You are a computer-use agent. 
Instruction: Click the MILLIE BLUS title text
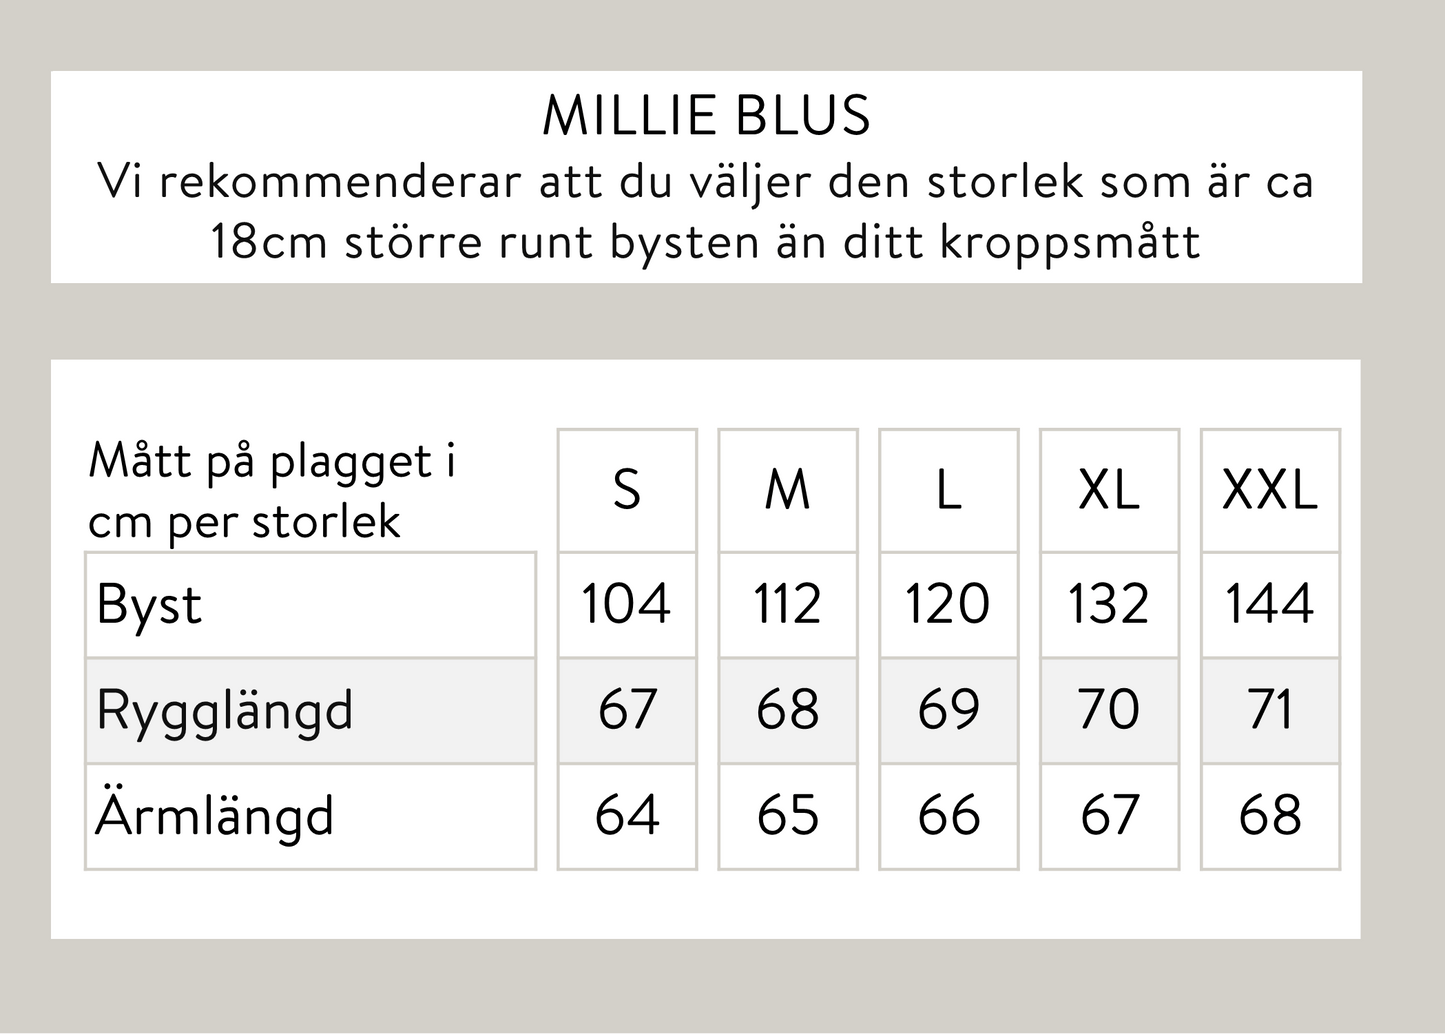[x=706, y=115]
